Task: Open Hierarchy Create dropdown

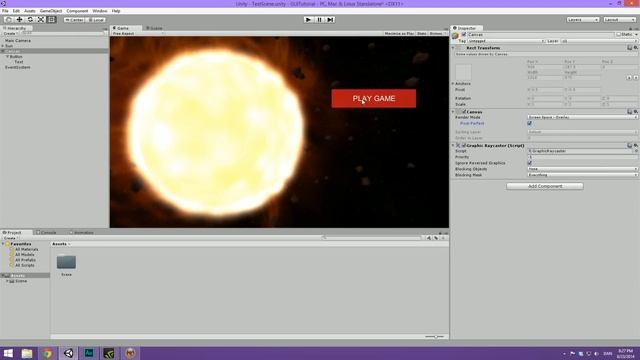Action: (x=10, y=33)
